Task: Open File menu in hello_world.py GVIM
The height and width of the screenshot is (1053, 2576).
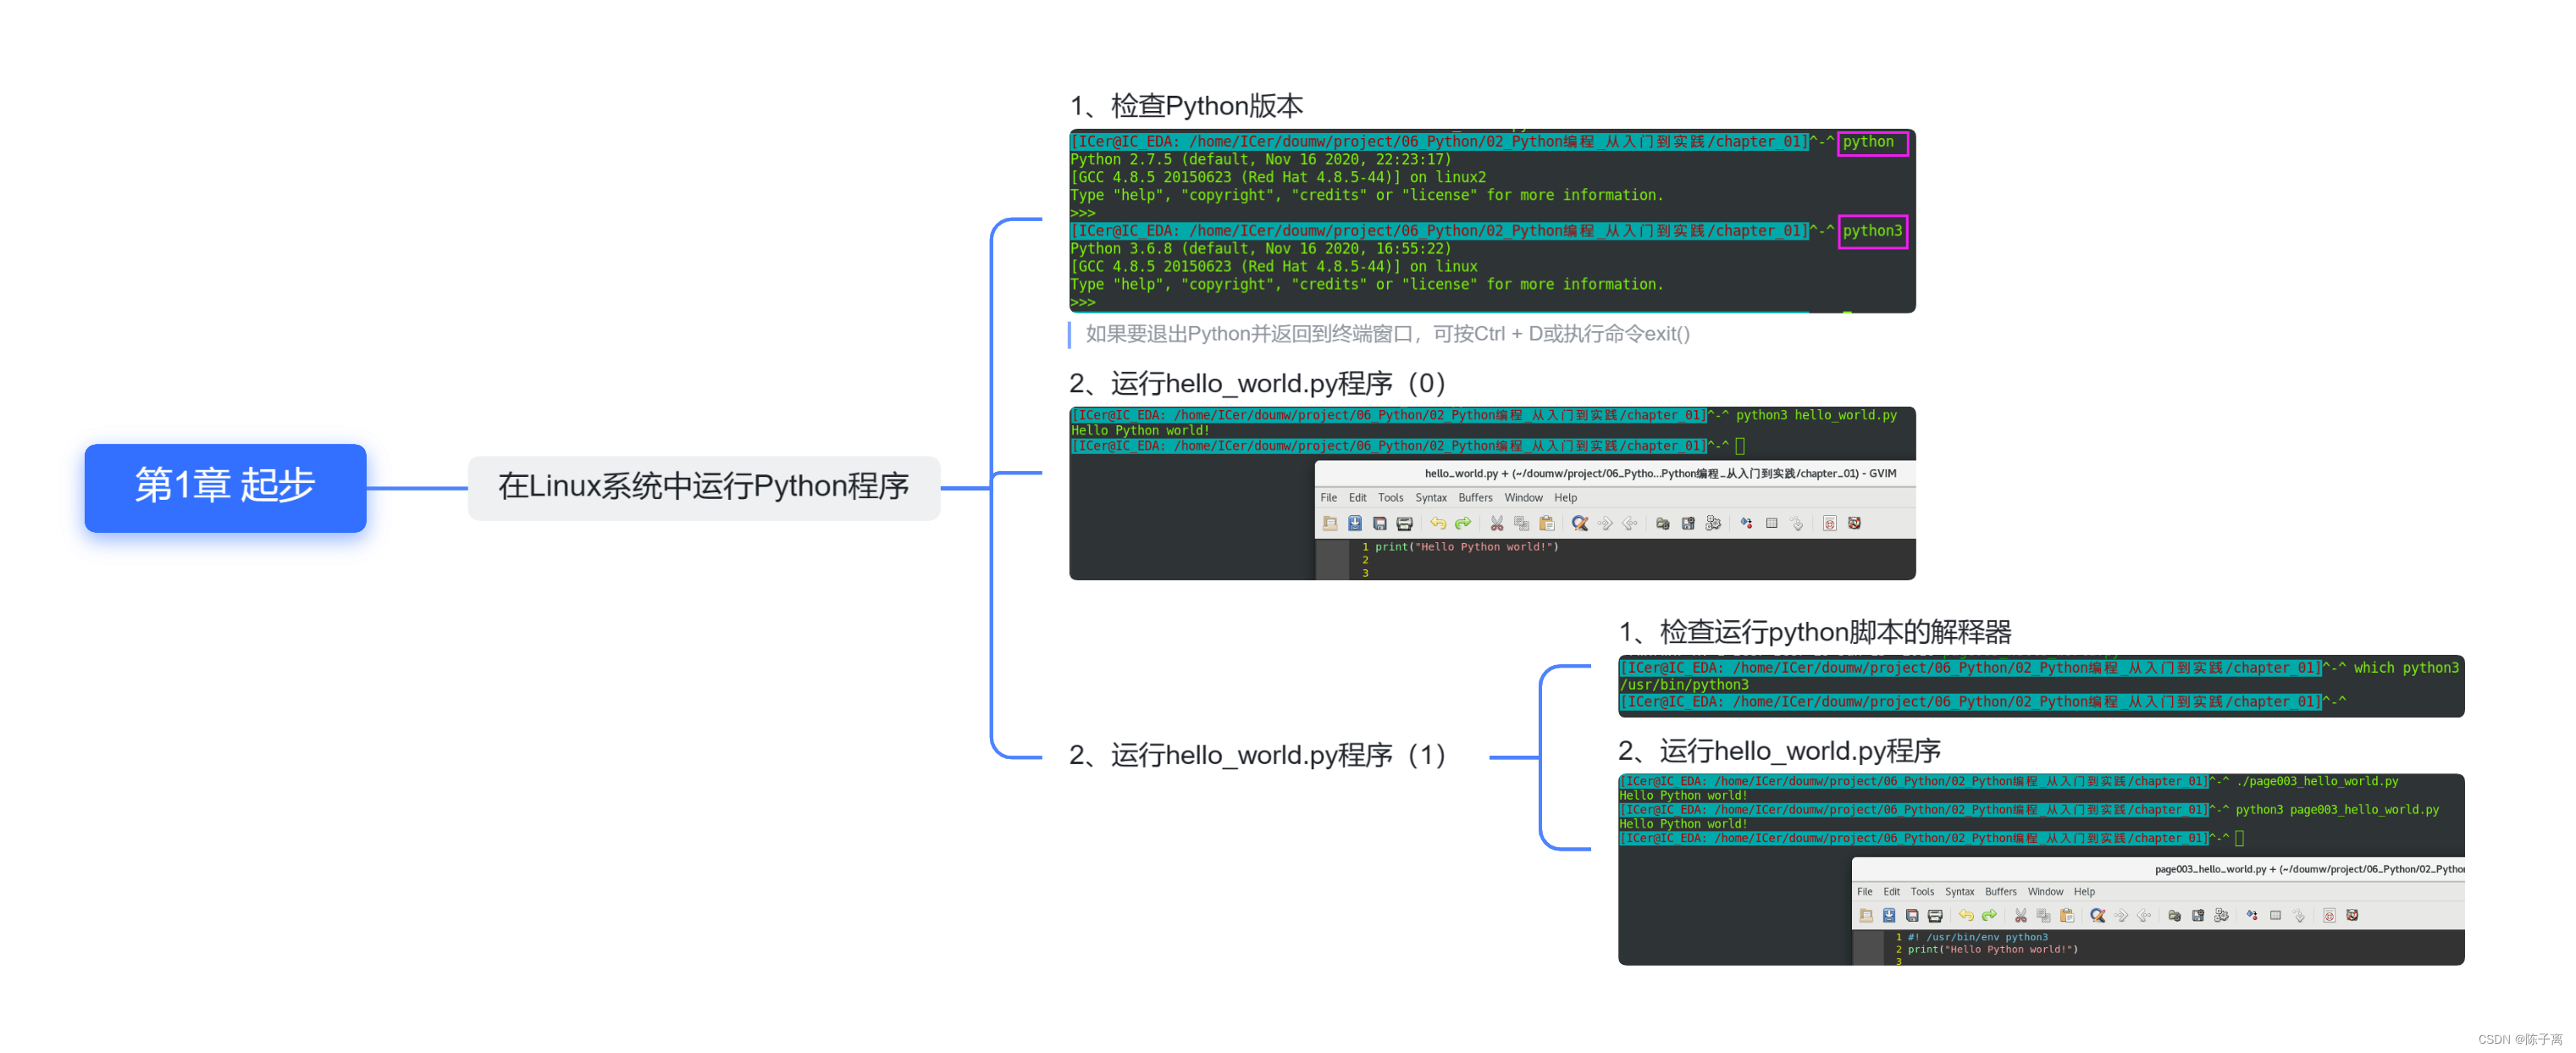Action: click(x=1329, y=497)
